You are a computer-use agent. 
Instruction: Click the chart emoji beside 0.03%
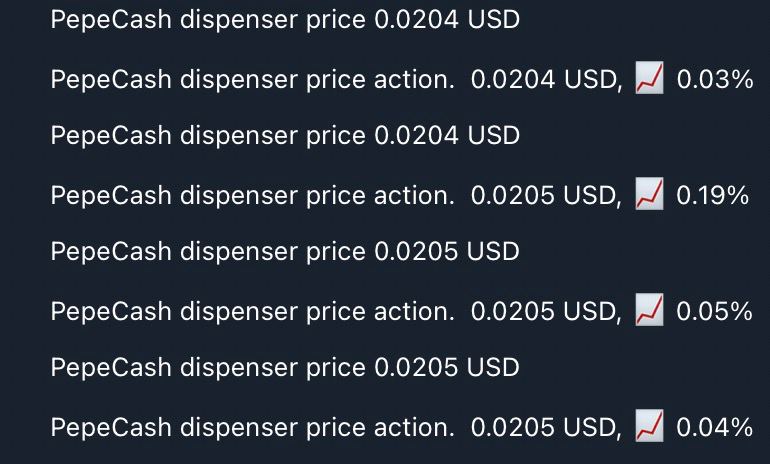(649, 78)
